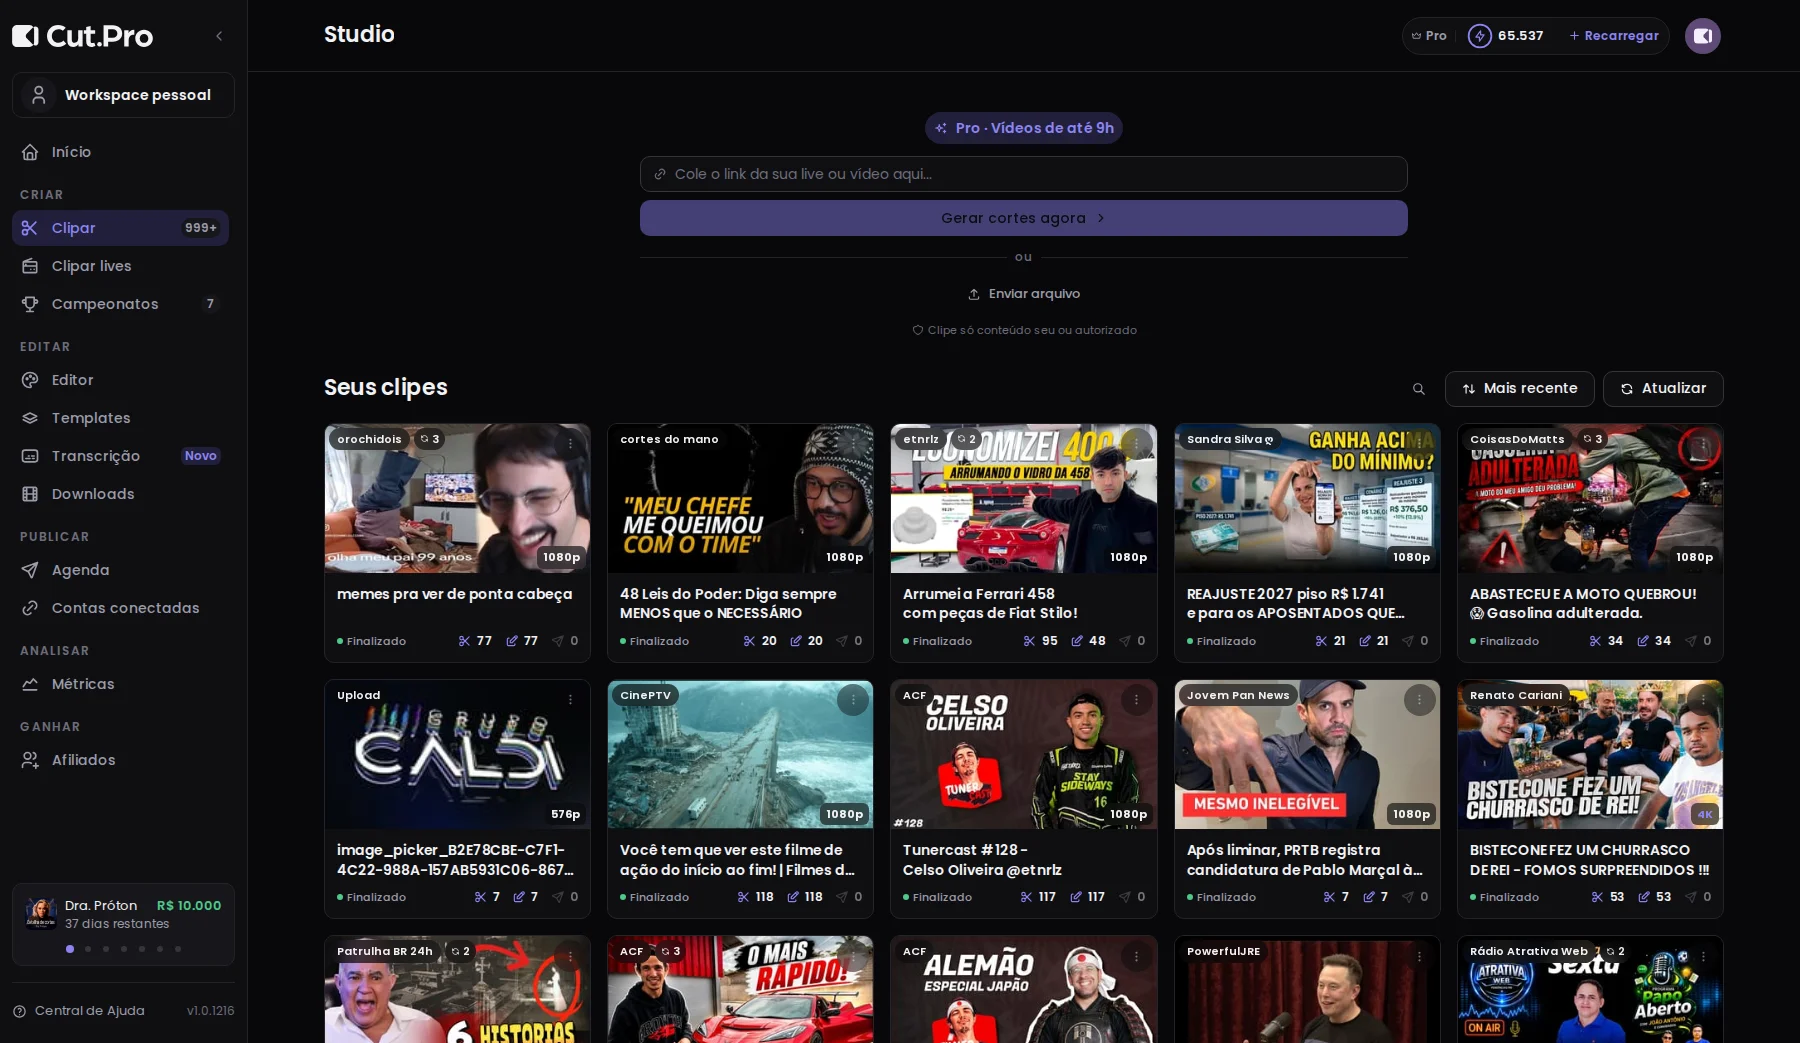This screenshot has height=1043, width=1800.
Task: Click the Métricas chart icon
Action: point(30,684)
